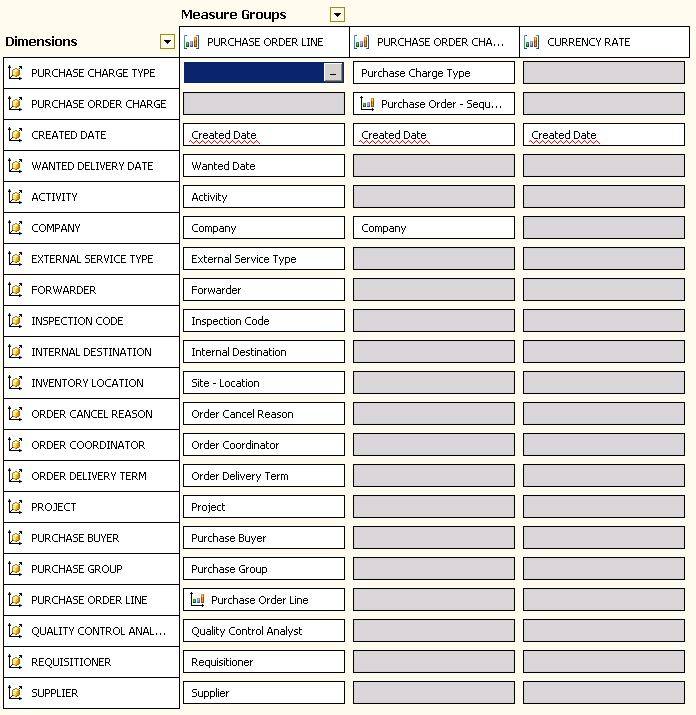Click the Company cell under PURCHASE ORDER CHA...
Viewport: 696px width, 715px height.
point(434,228)
